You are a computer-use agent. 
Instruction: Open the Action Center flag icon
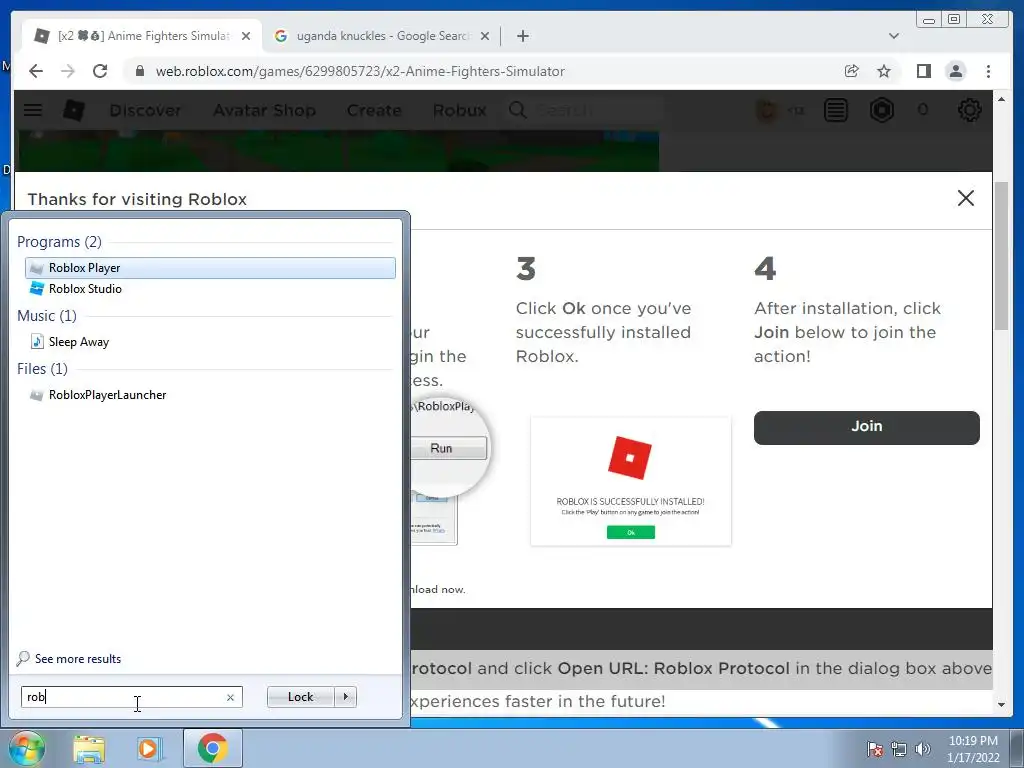tap(875, 749)
